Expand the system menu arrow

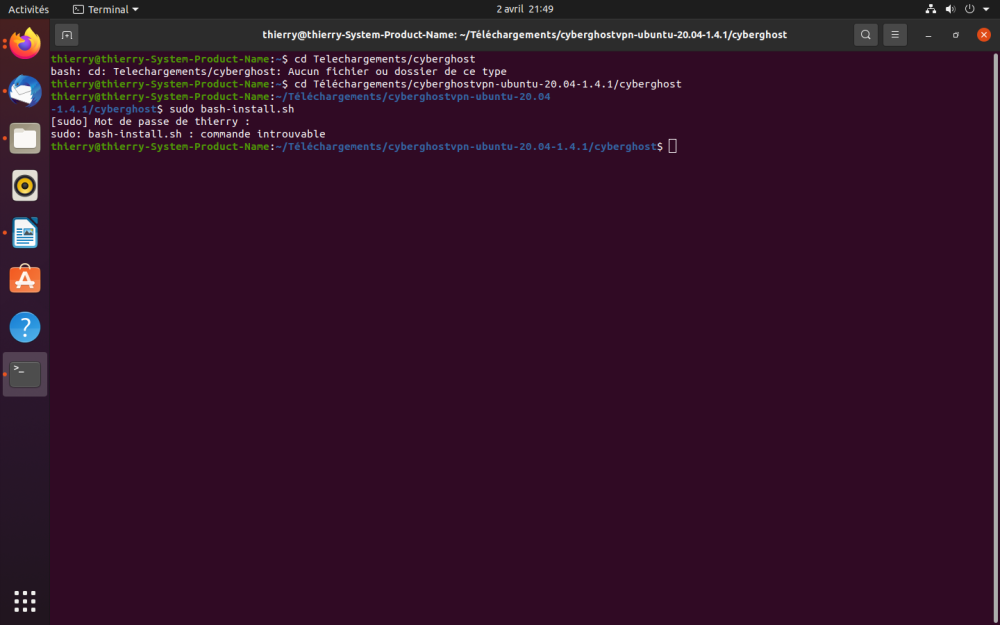tap(986, 10)
